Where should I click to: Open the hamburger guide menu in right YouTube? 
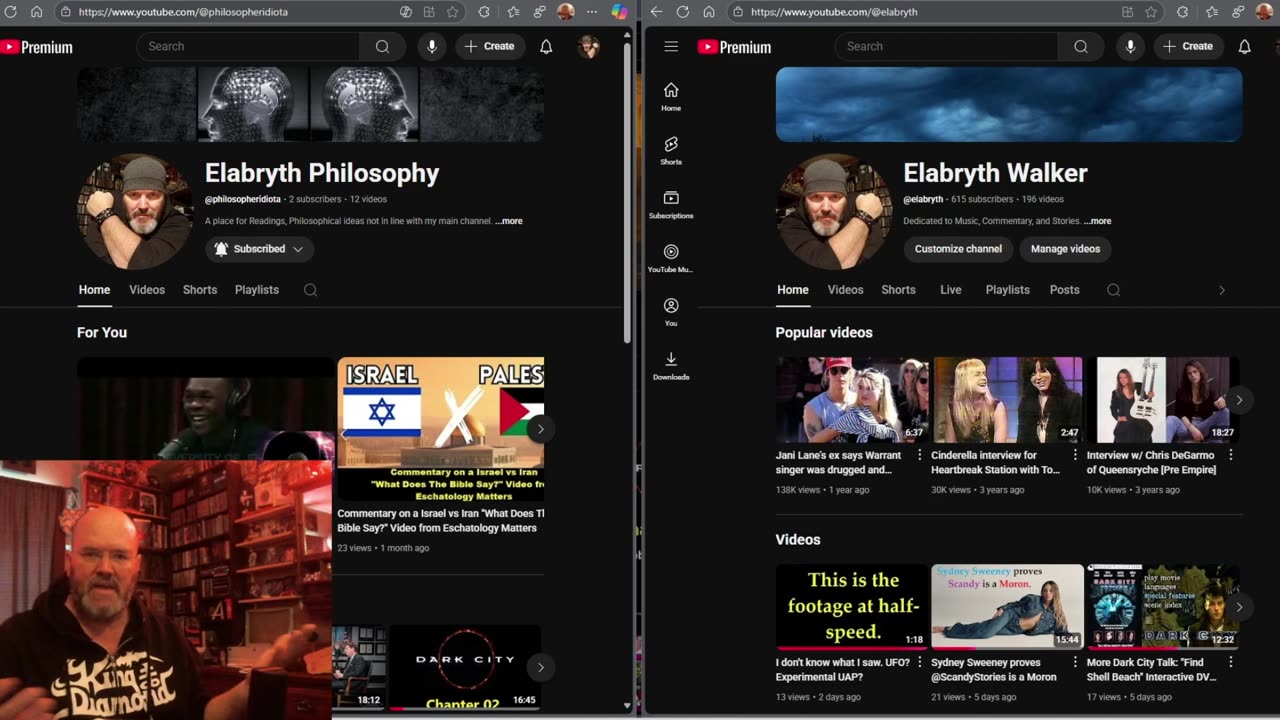tap(671, 46)
